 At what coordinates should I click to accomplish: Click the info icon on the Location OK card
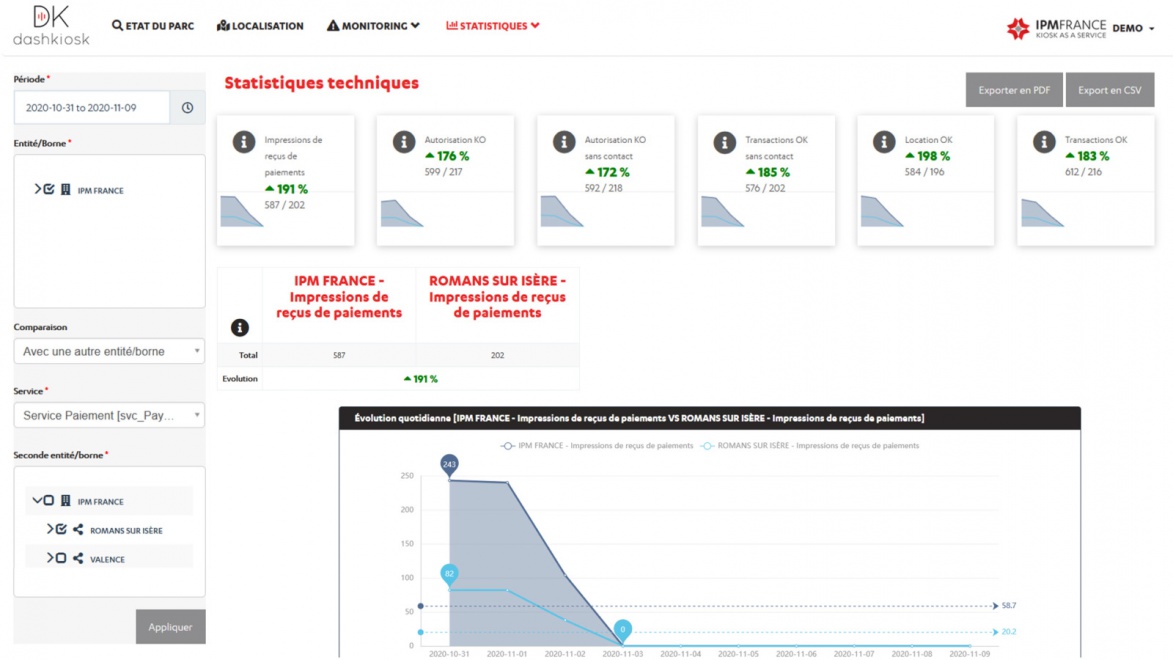click(883, 141)
